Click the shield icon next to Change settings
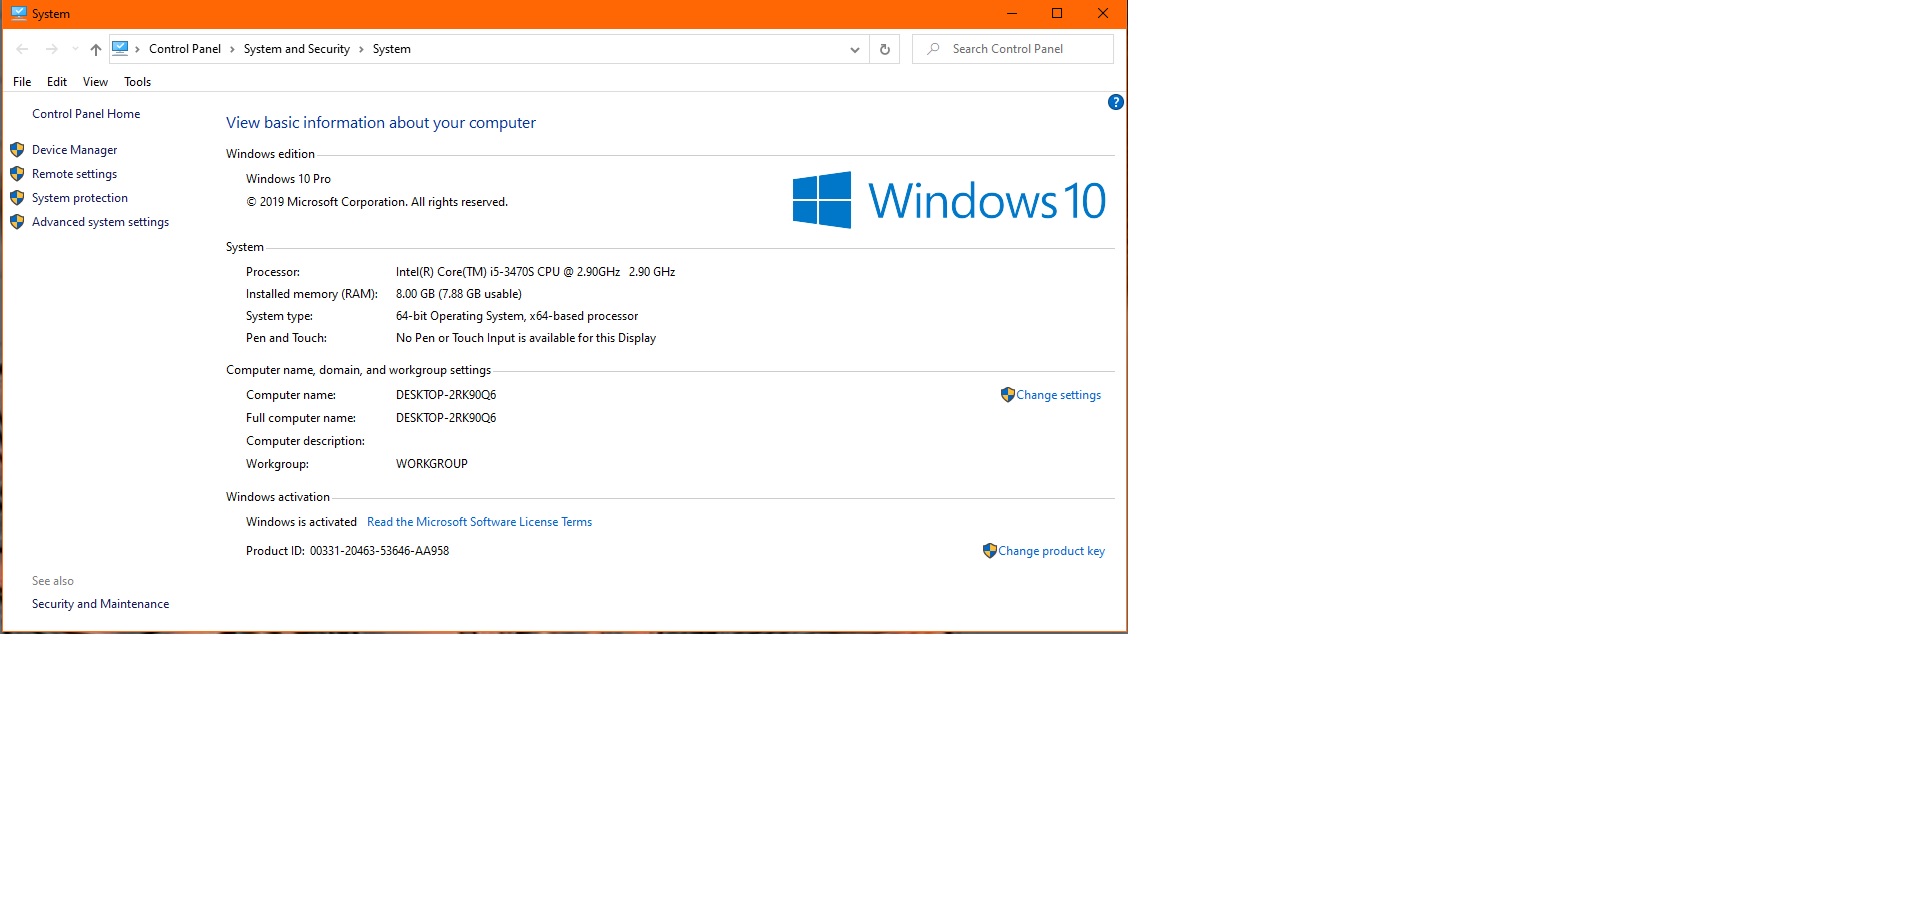The width and height of the screenshot is (1914, 910). click(x=1007, y=395)
